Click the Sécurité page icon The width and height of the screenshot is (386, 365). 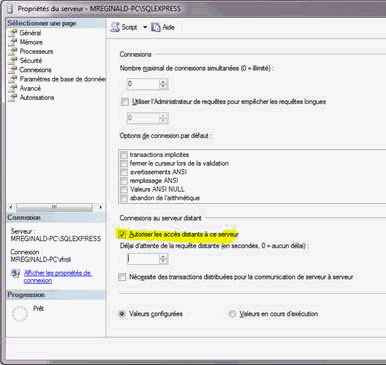13,60
